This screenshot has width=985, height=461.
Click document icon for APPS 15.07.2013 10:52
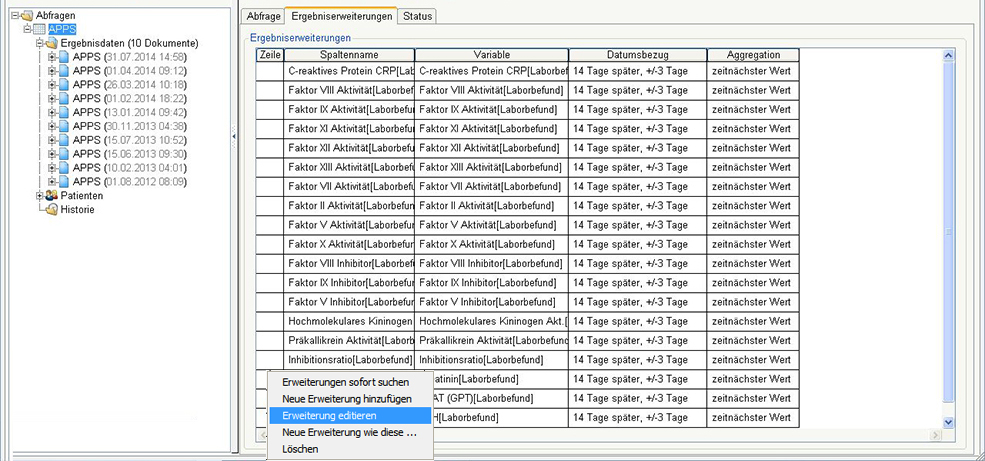pyautogui.click(x=64, y=140)
